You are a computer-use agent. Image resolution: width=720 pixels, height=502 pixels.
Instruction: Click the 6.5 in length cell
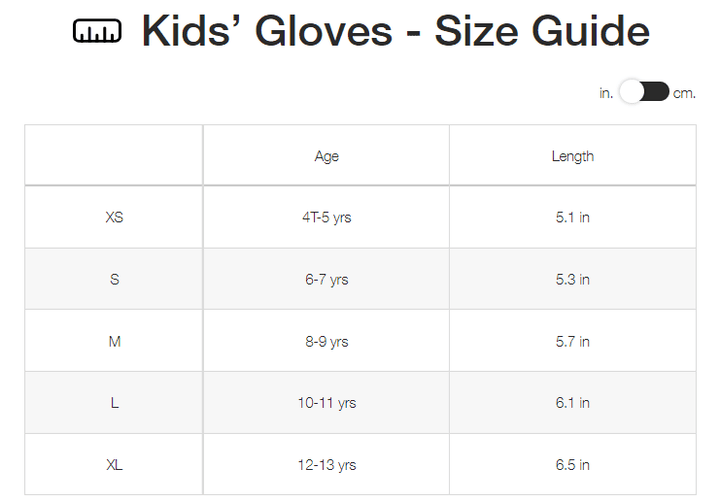tap(572, 465)
